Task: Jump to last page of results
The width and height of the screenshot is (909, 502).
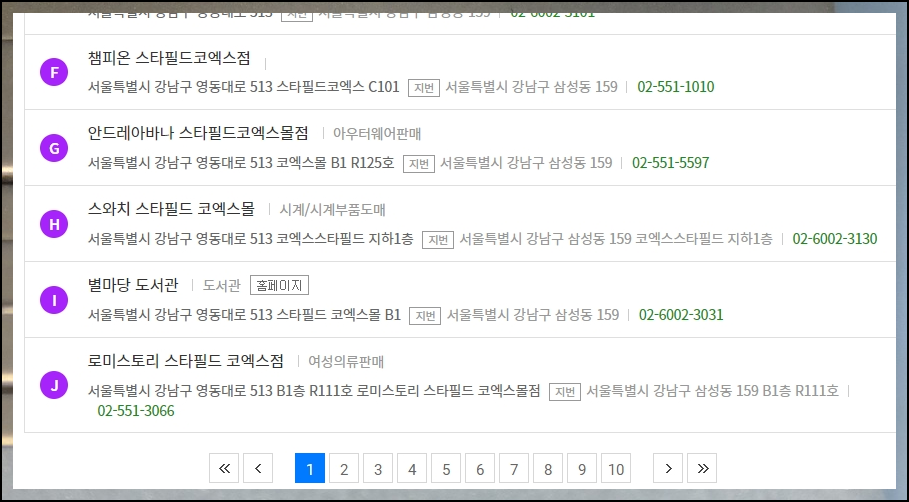Action: click(702, 468)
